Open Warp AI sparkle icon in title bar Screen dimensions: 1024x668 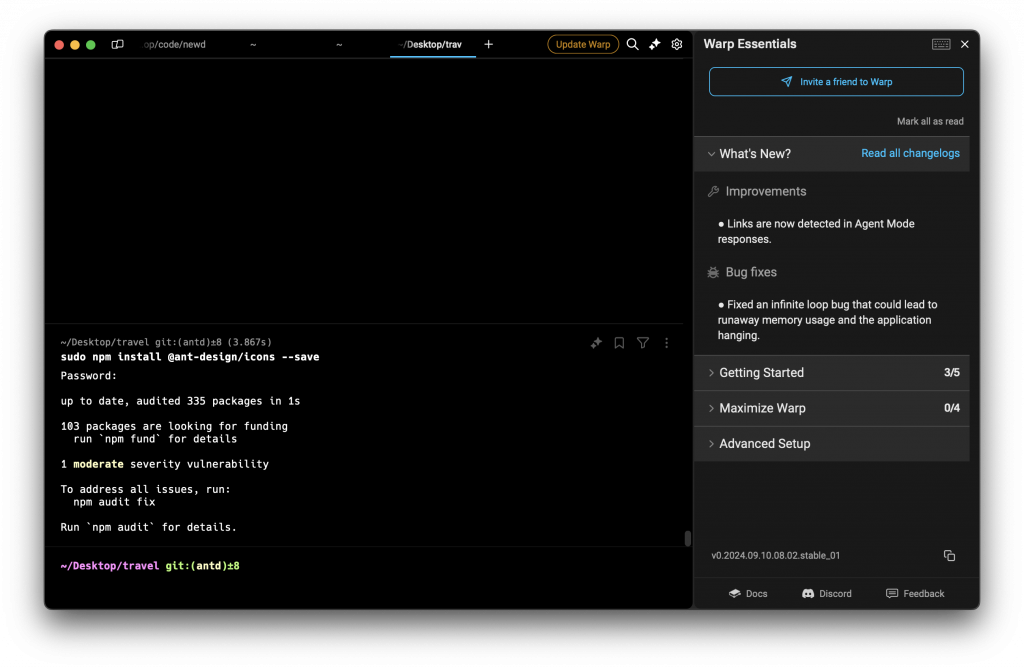coord(654,44)
